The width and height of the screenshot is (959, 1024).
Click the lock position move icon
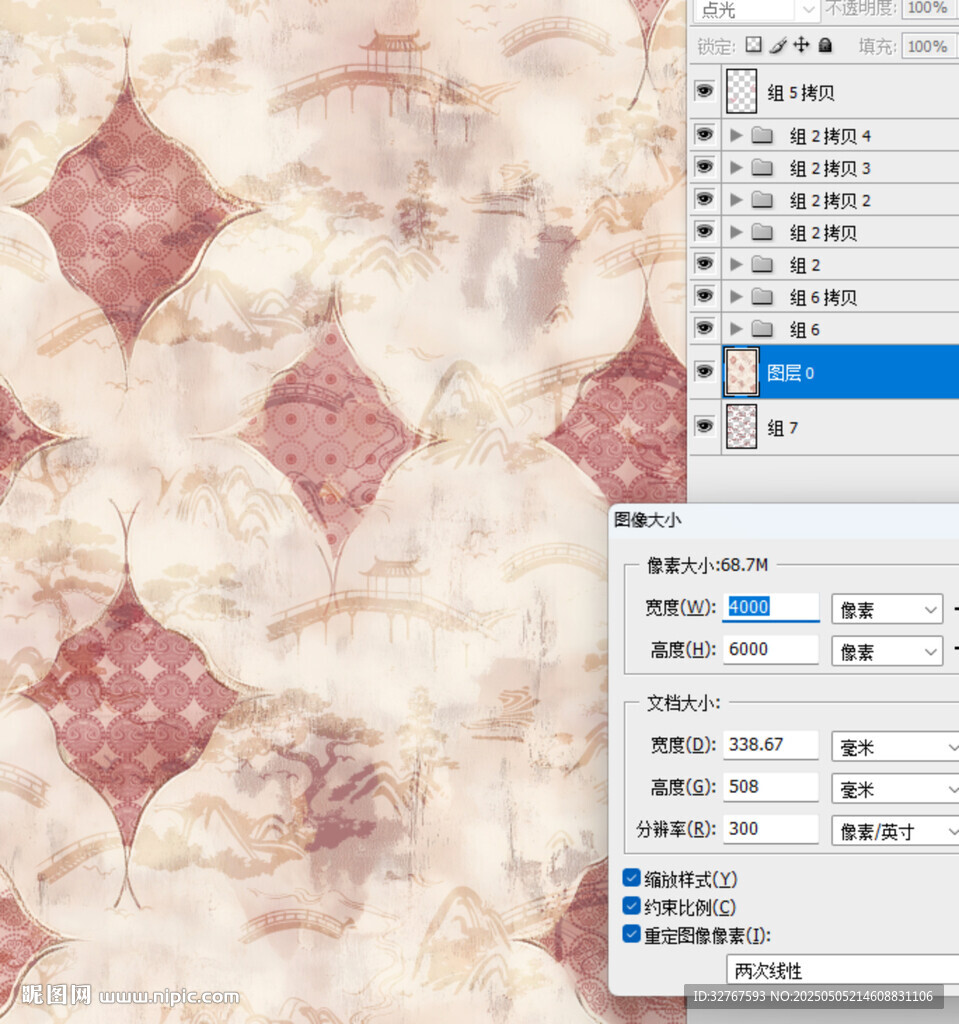pos(801,46)
